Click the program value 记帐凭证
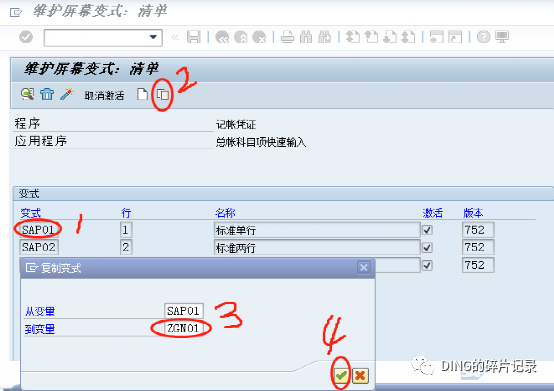The width and height of the screenshot is (554, 391). pos(236,124)
